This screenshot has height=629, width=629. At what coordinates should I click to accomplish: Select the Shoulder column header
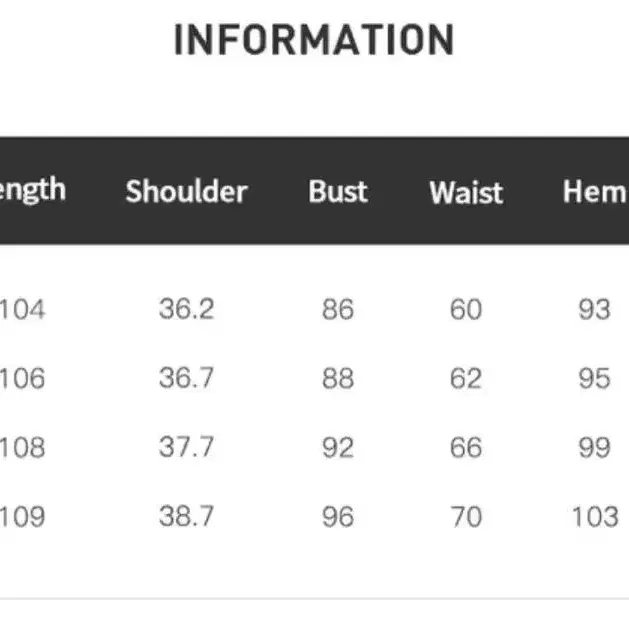click(186, 191)
